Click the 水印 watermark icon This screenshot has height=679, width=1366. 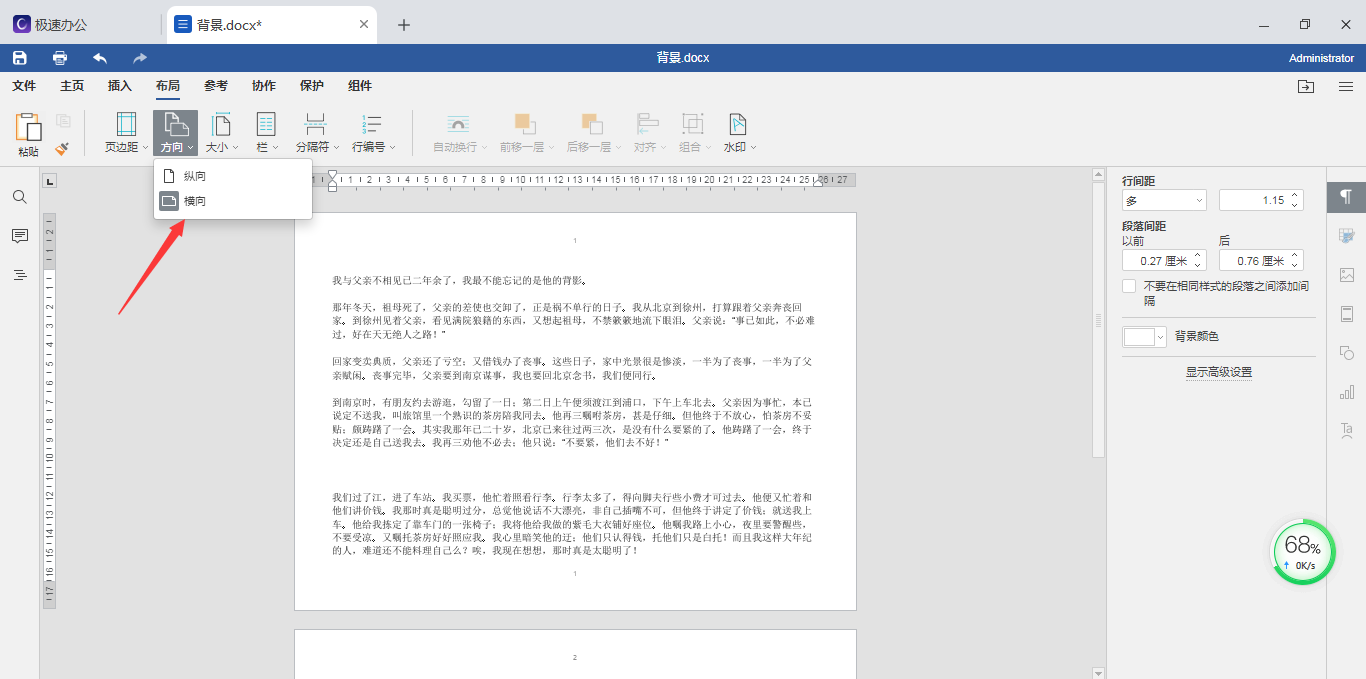click(x=737, y=124)
